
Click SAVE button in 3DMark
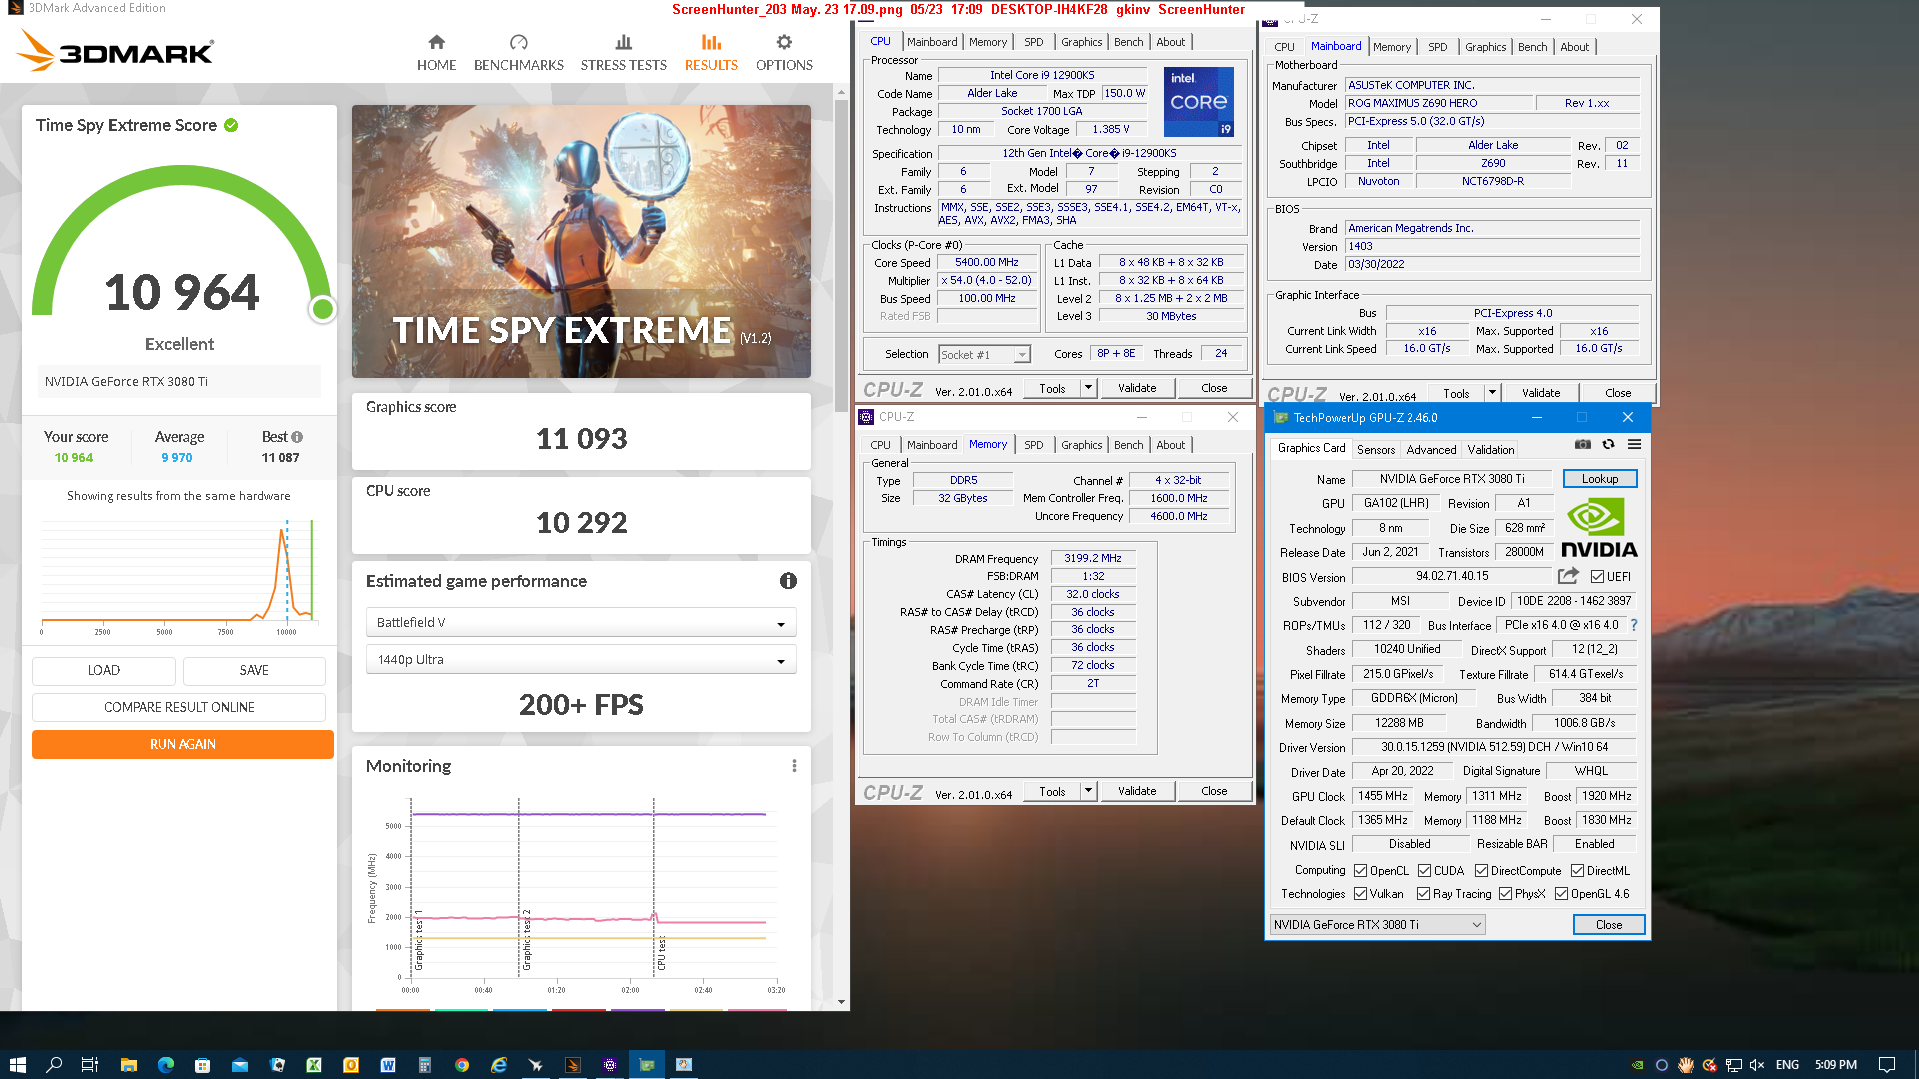pyautogui.click(x=254, y=670)
